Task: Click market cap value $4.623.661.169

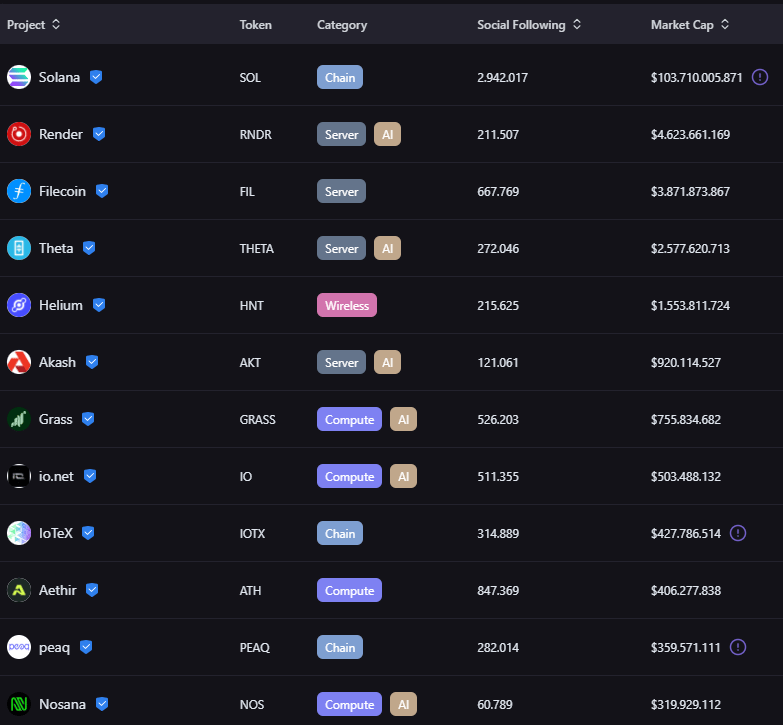Action: [690, 134]
